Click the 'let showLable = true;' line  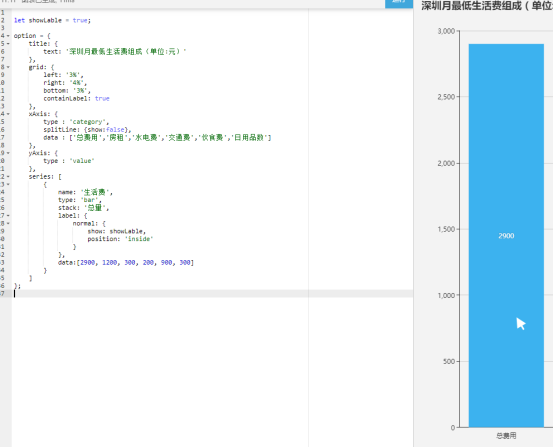point(52,20)
